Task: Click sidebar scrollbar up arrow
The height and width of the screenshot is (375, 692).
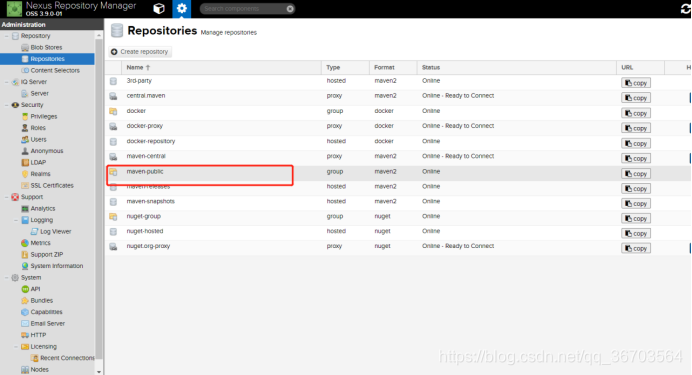Action: (x=99, y=35)
